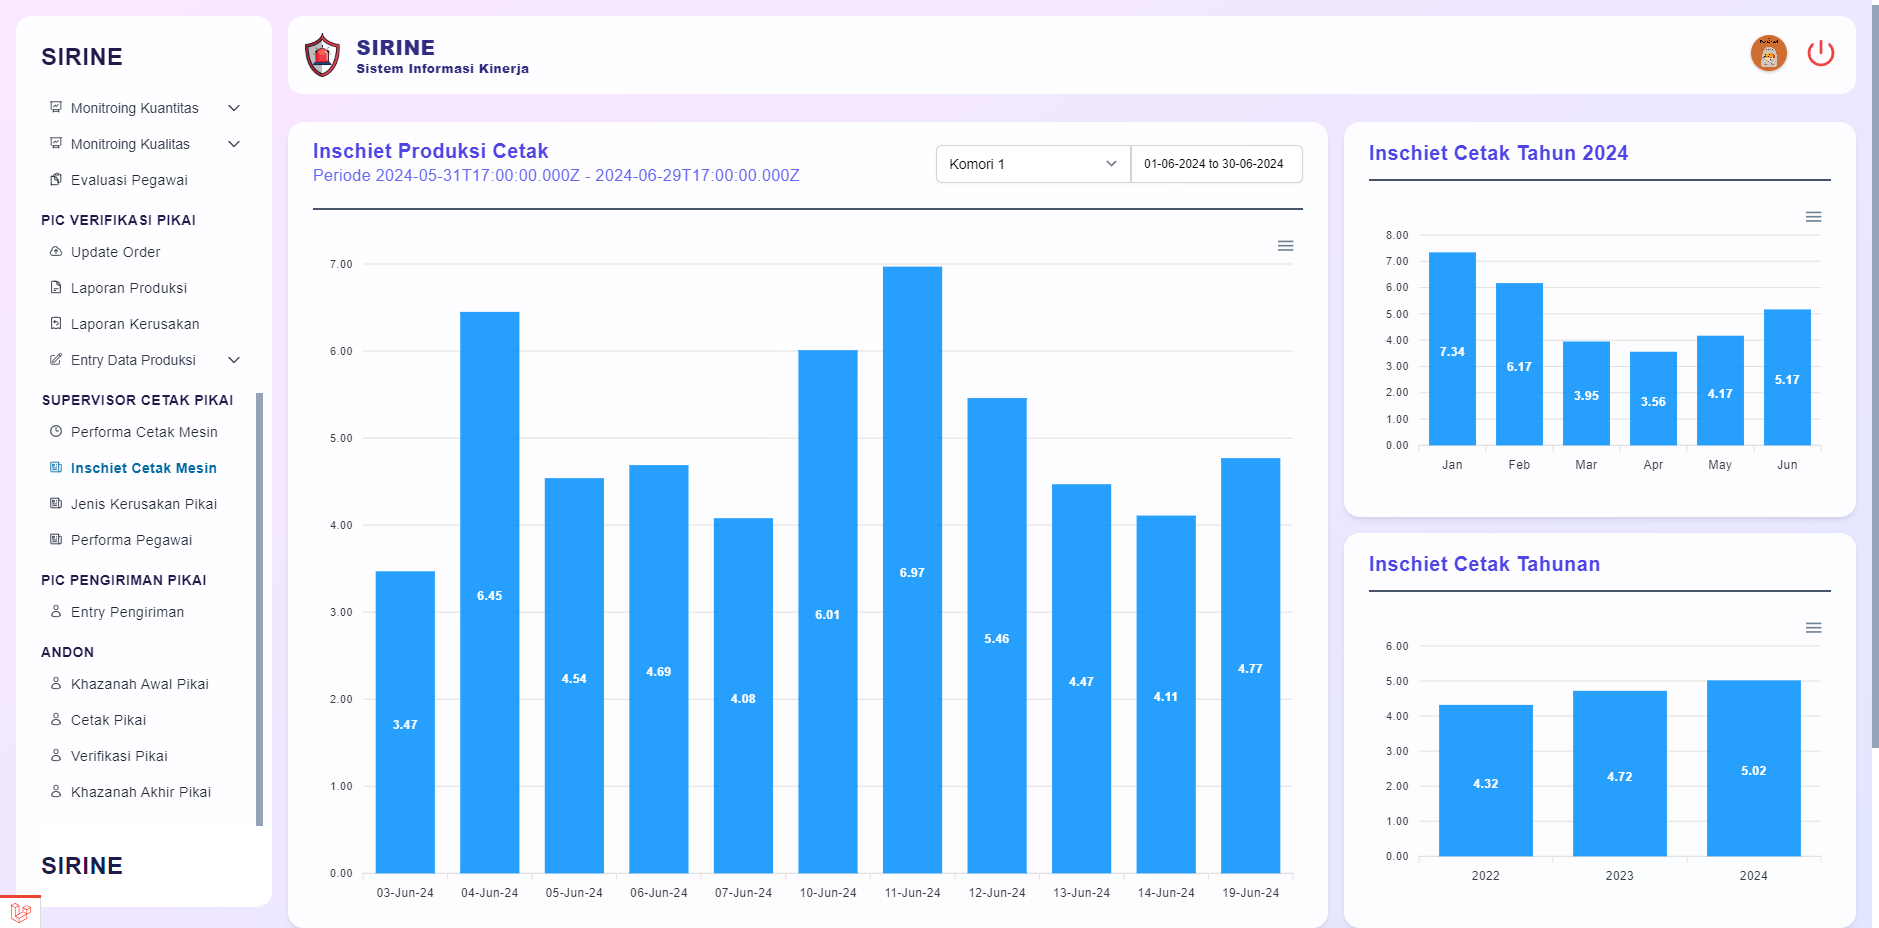Expand the Monitroing Kualitas chevron
This screenshot has width=1879, height=928.
[234, 144]
